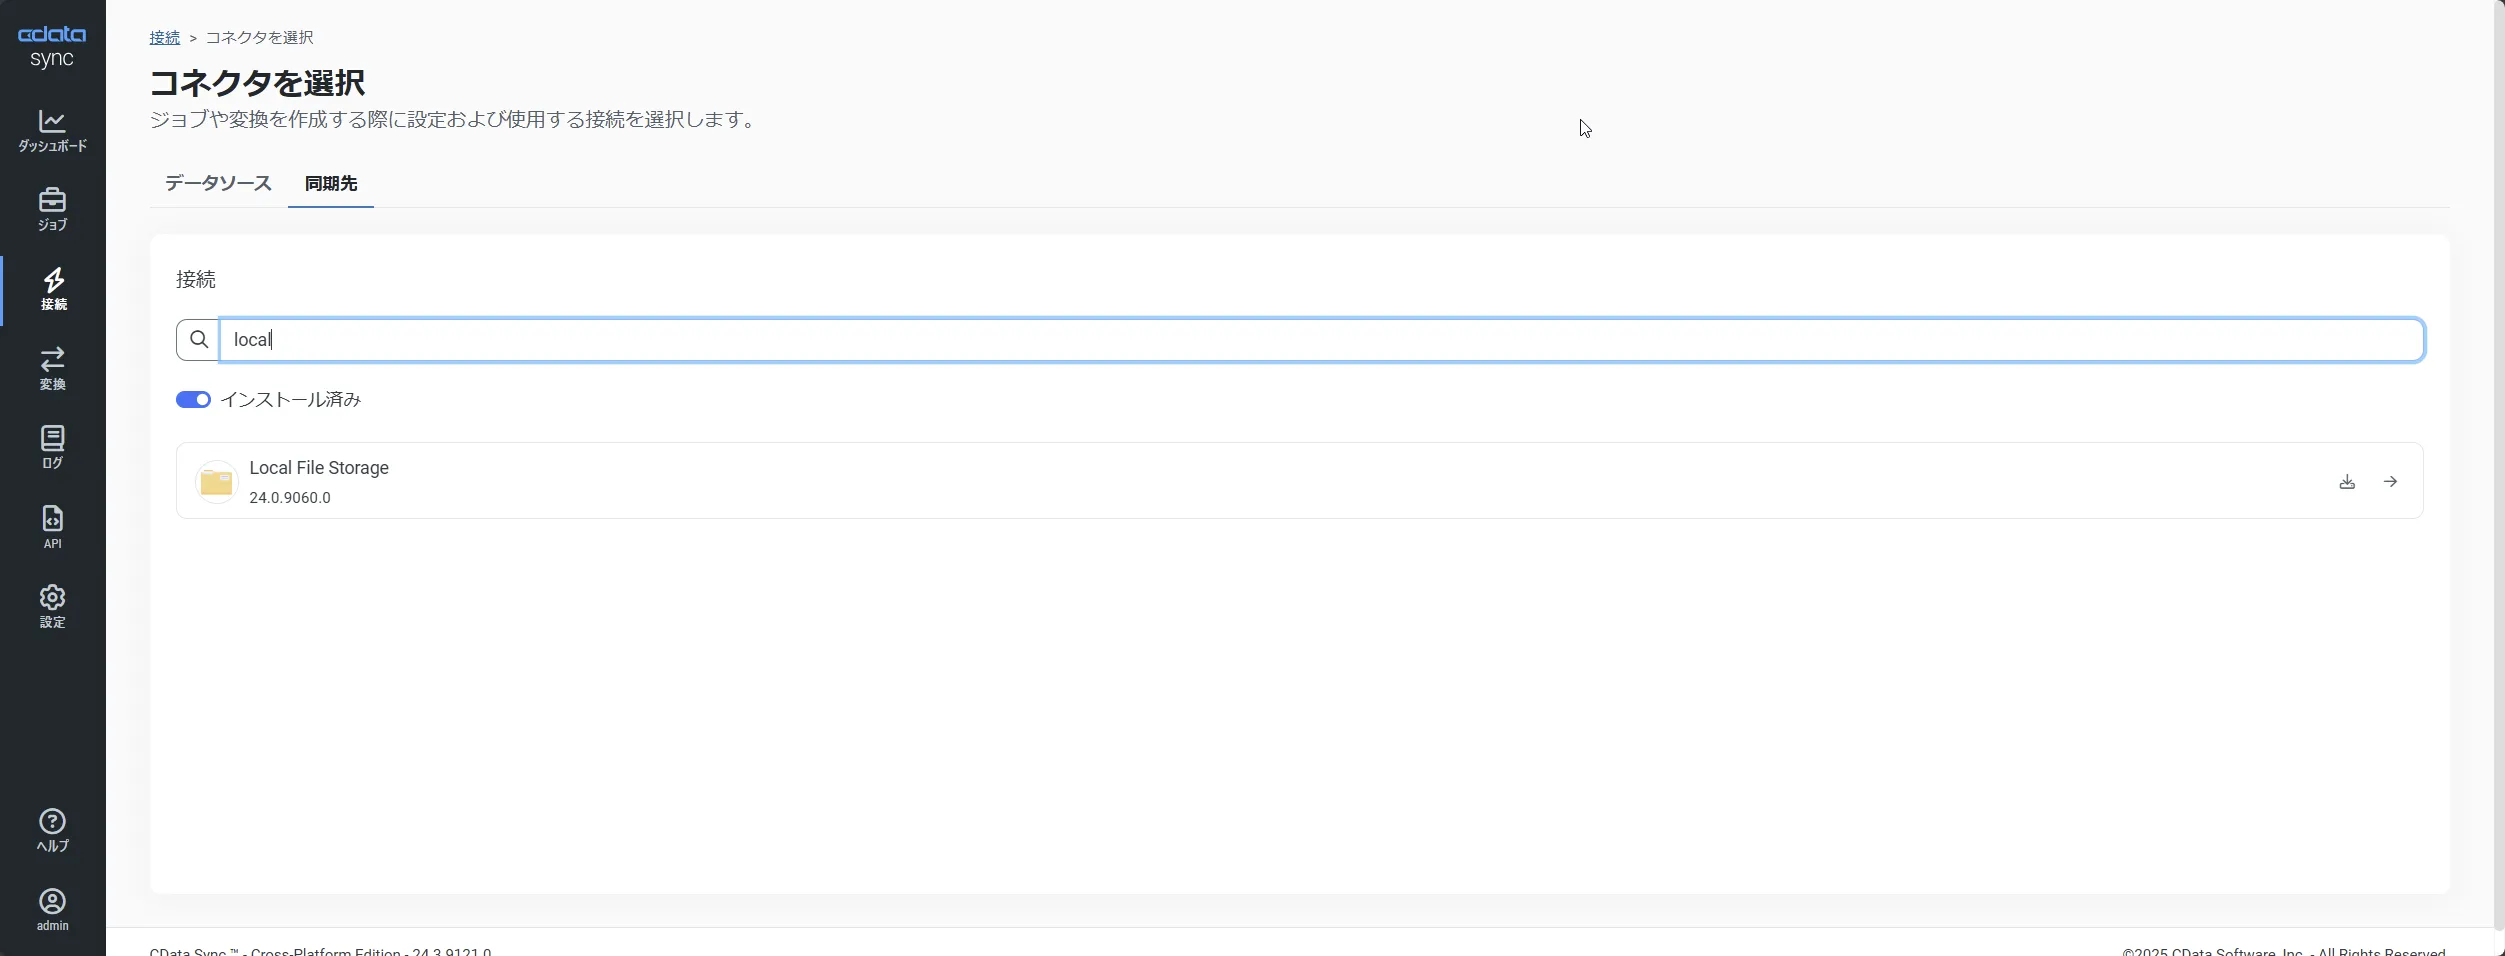2505x956 pixels.
Task: Click arrow icon on Local File Storage row
Action: point(2390,482)
